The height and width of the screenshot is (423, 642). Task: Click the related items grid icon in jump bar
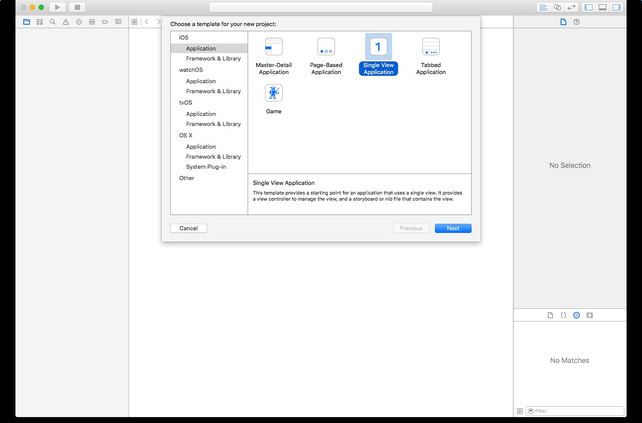coord(134,22)
